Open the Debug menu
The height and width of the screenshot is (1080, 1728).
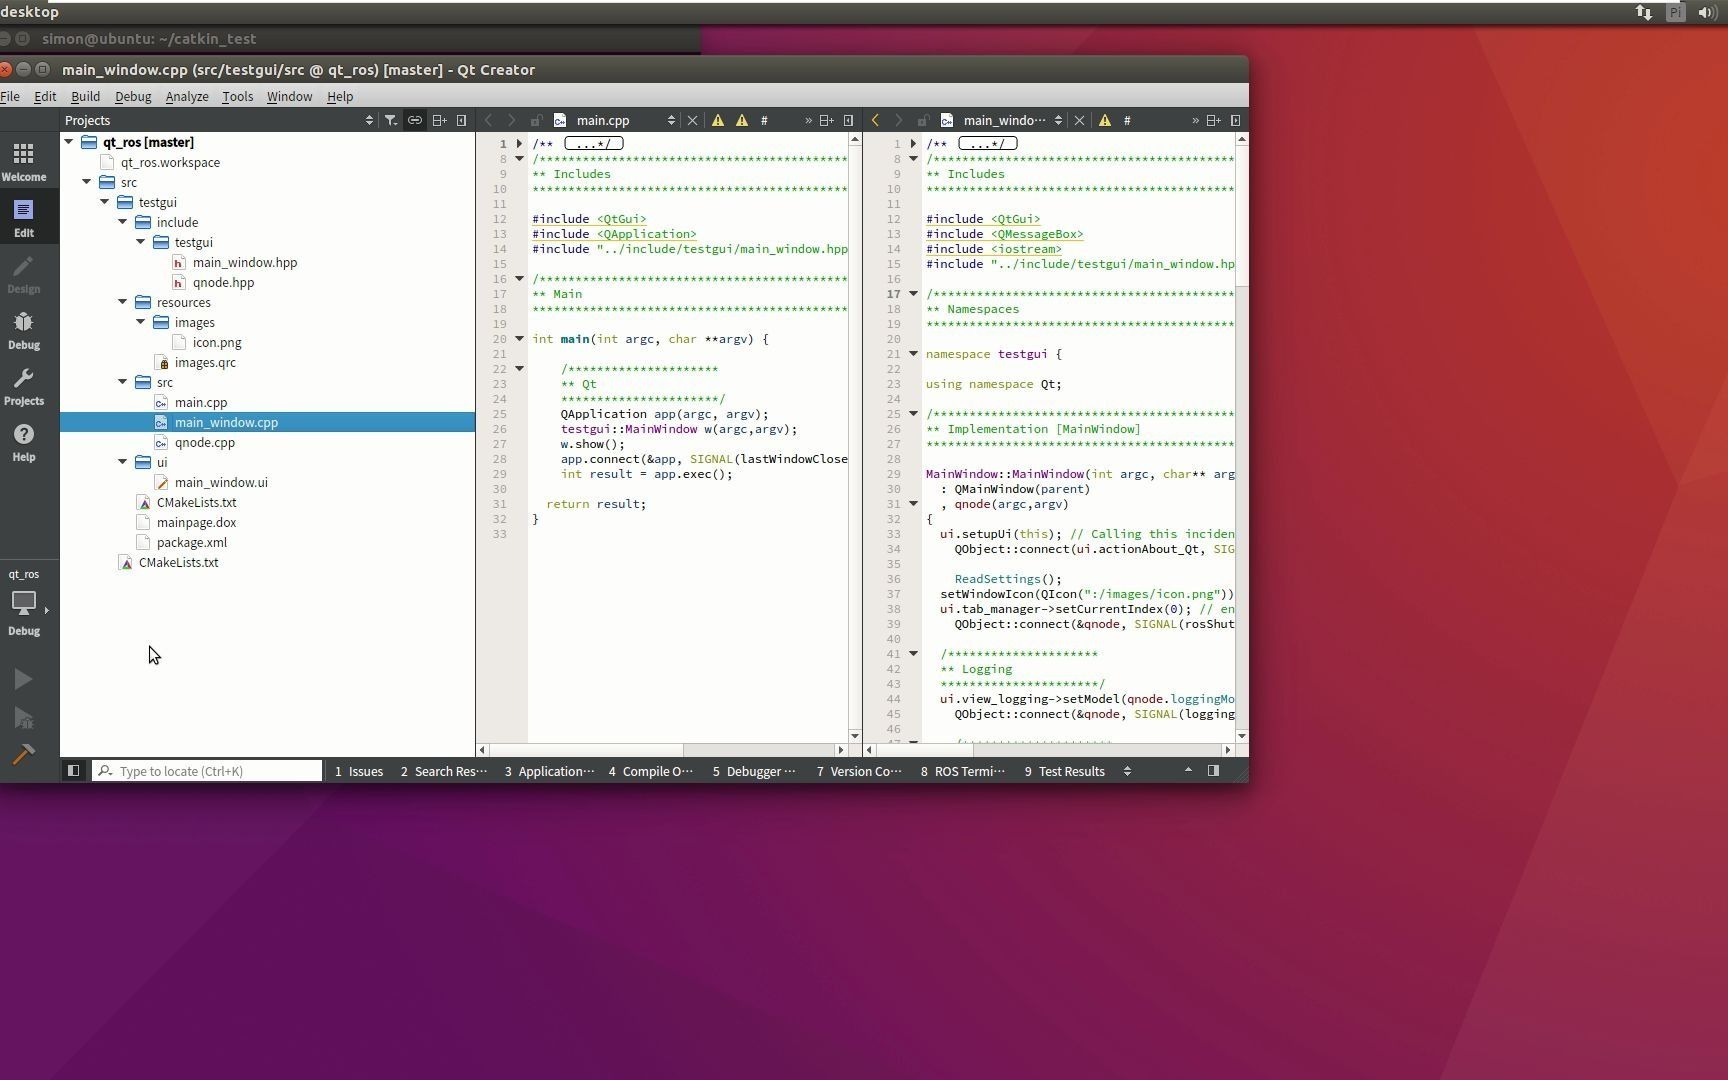133,96
